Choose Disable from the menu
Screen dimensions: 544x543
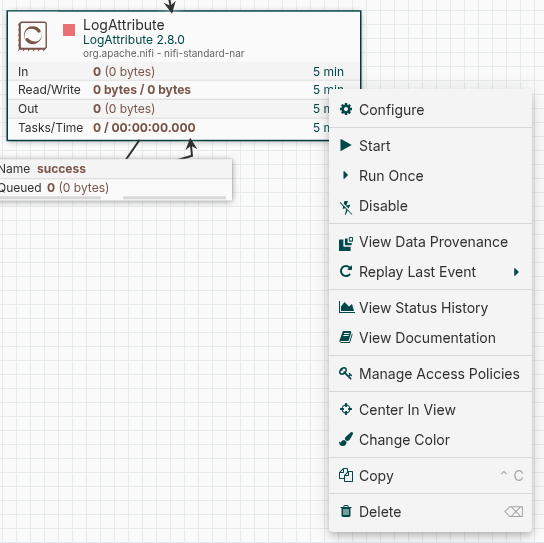[x=430, y=206]
